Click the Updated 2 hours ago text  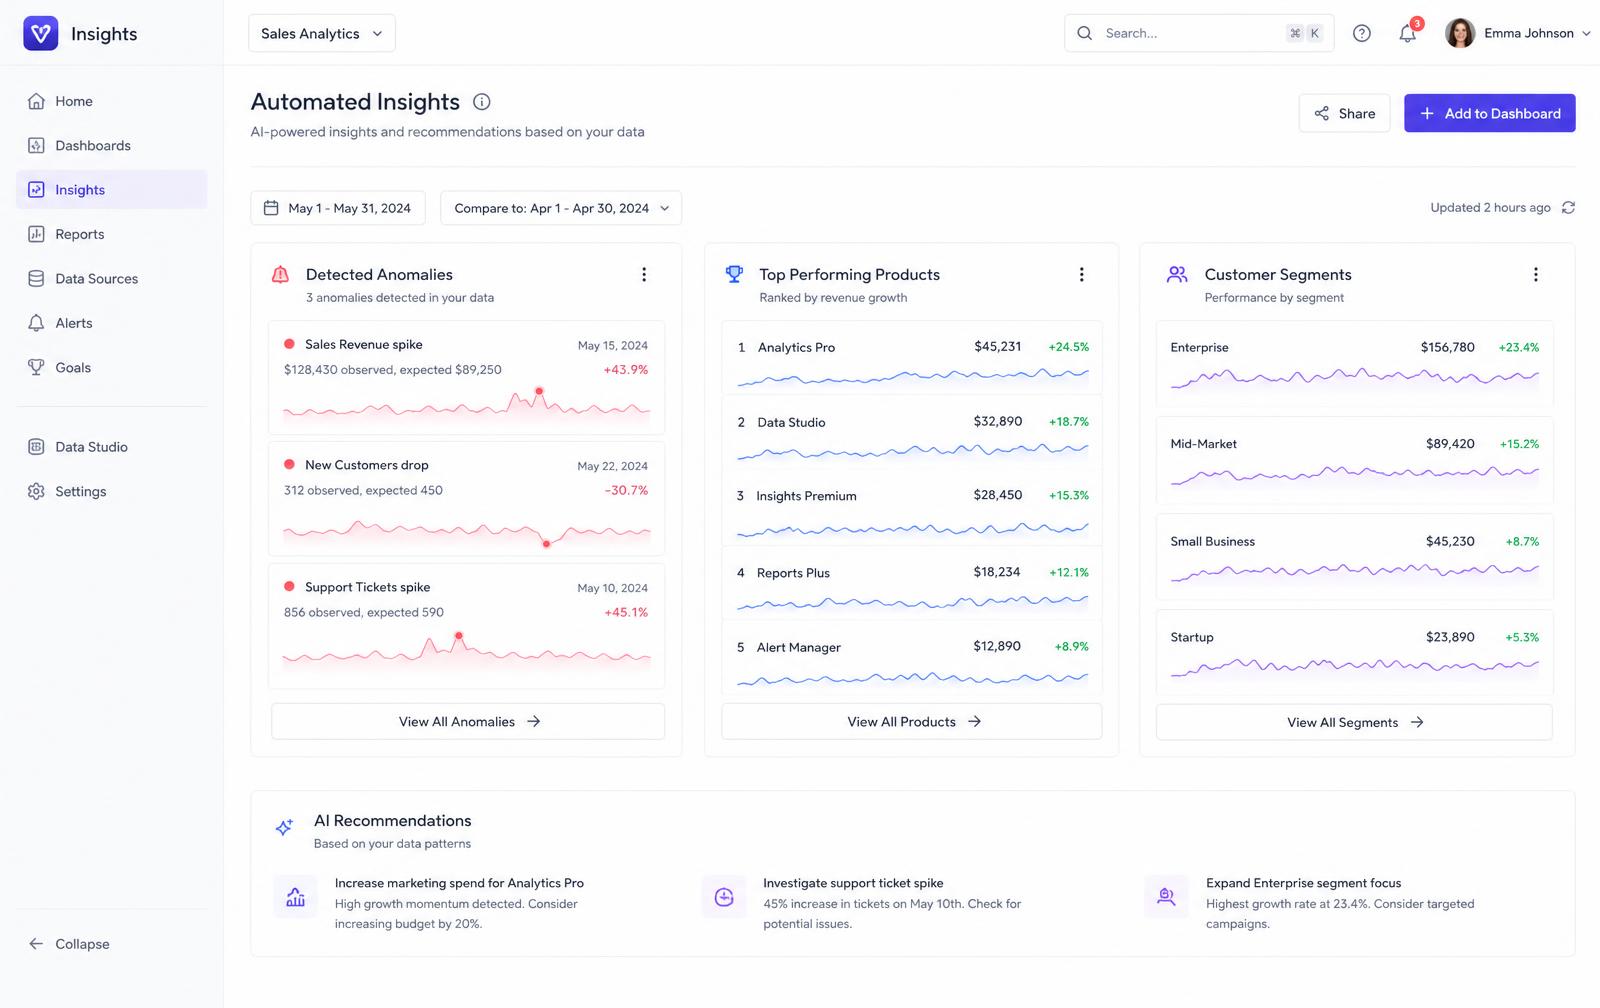[x=1490, y=208]
